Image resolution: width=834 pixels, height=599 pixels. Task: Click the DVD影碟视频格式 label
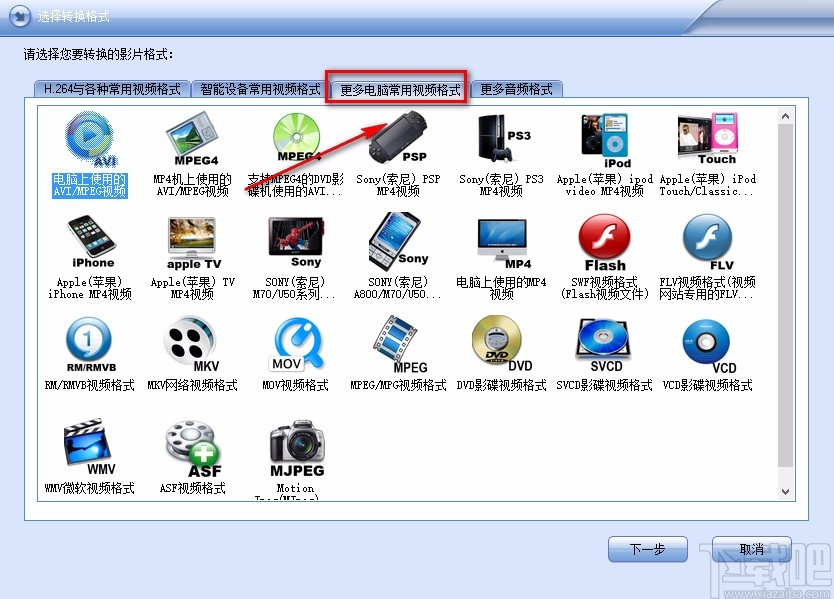coord(502,385)
